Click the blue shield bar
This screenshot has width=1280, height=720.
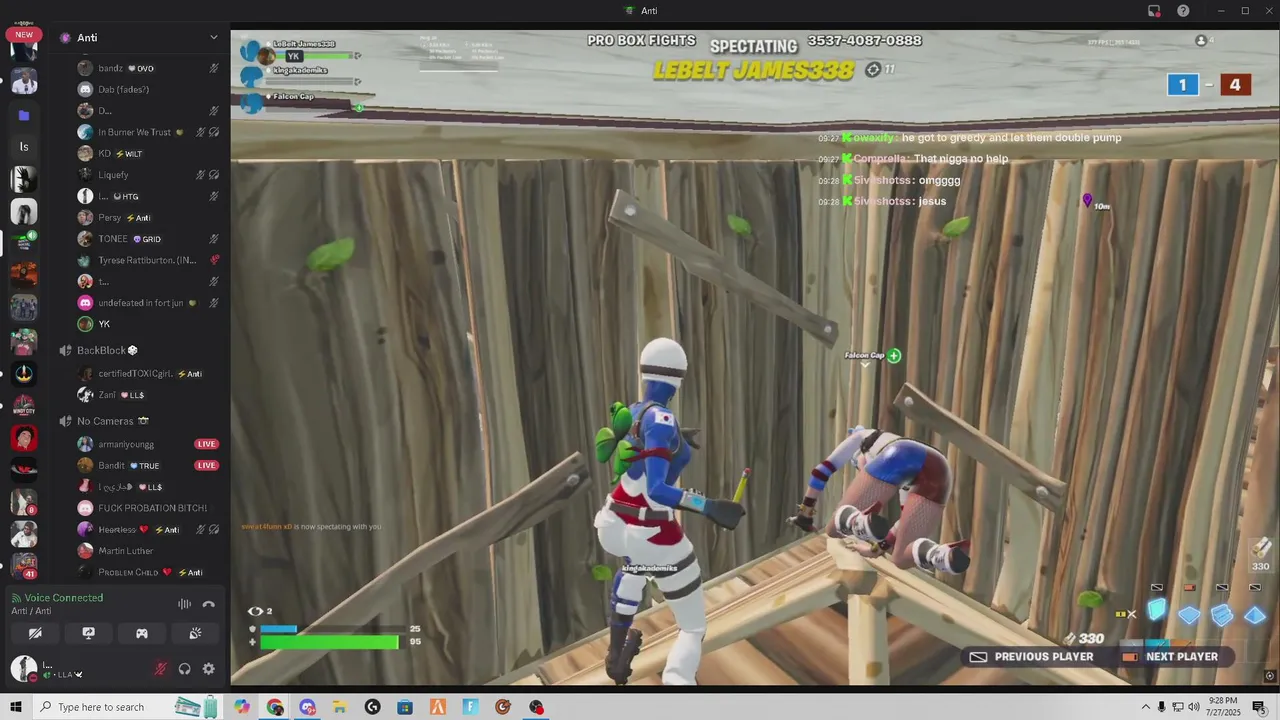pyautogui.click(x=278, y=629)
